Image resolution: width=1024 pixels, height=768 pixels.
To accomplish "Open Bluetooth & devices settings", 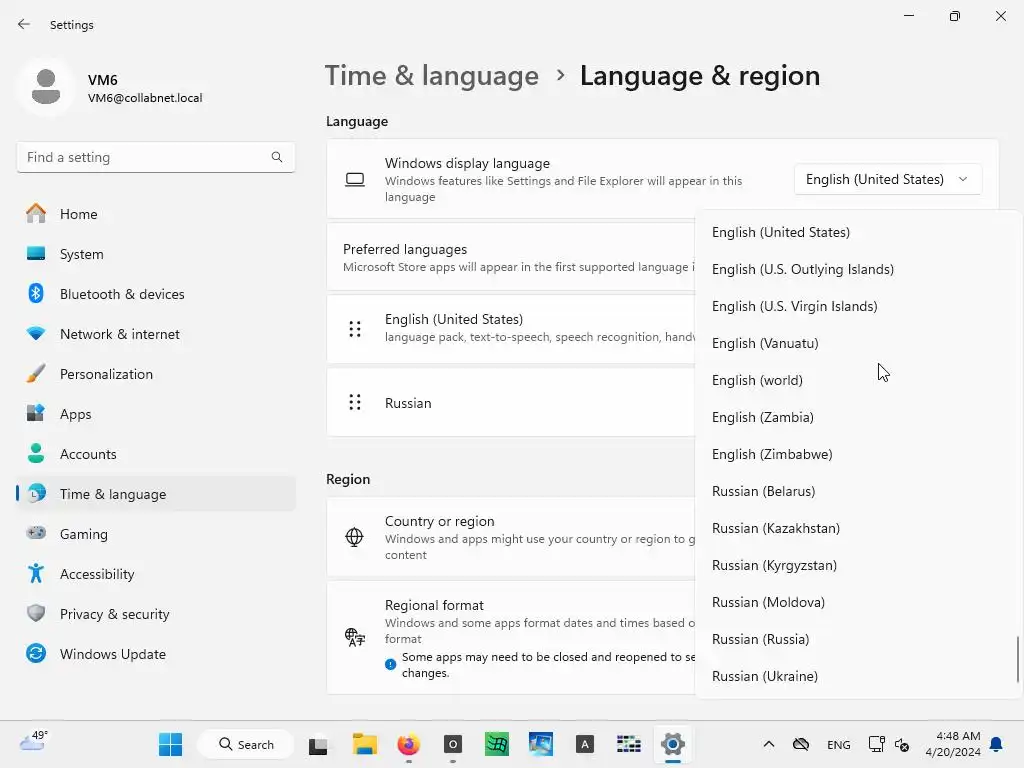I will [x=155, y=294].
